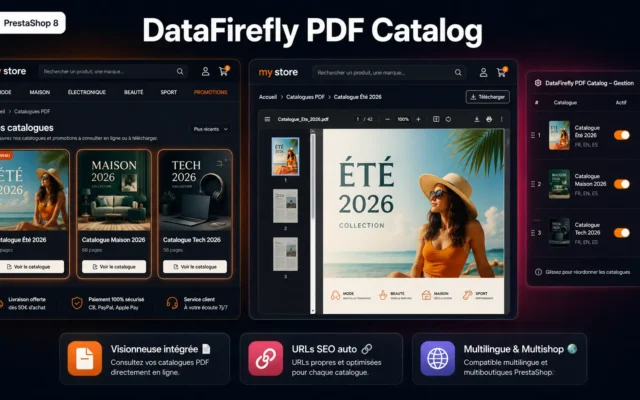Click the Catalogue_Ete_2026.pdf file name
The height and width of the screenshot is (400, 640).
click(x=303, y=119)
